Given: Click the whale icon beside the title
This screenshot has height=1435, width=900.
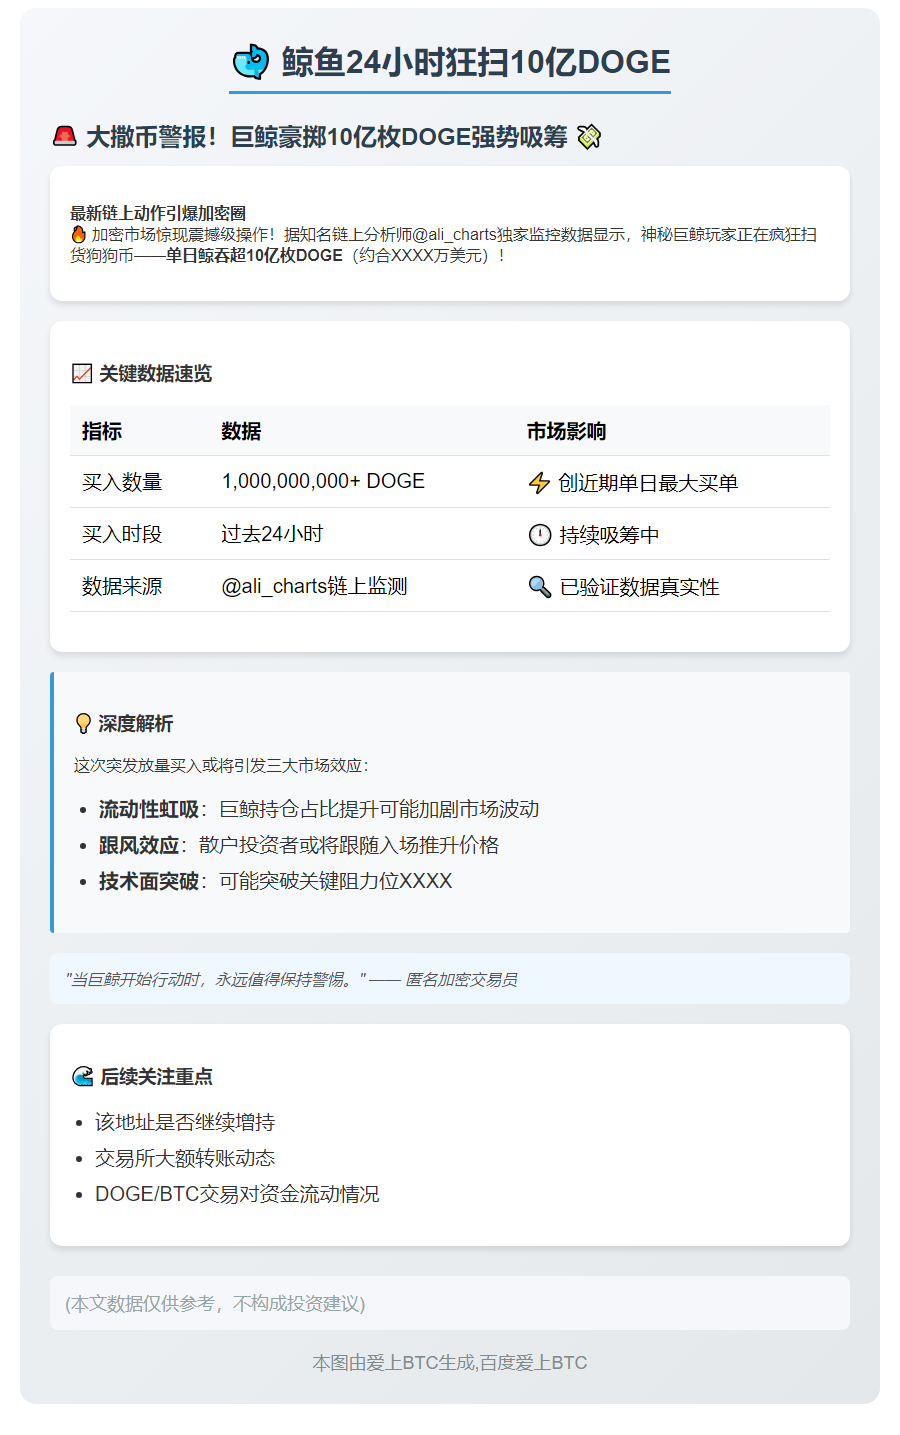Looking at the screenshot, I should click(x=251, y=62).
